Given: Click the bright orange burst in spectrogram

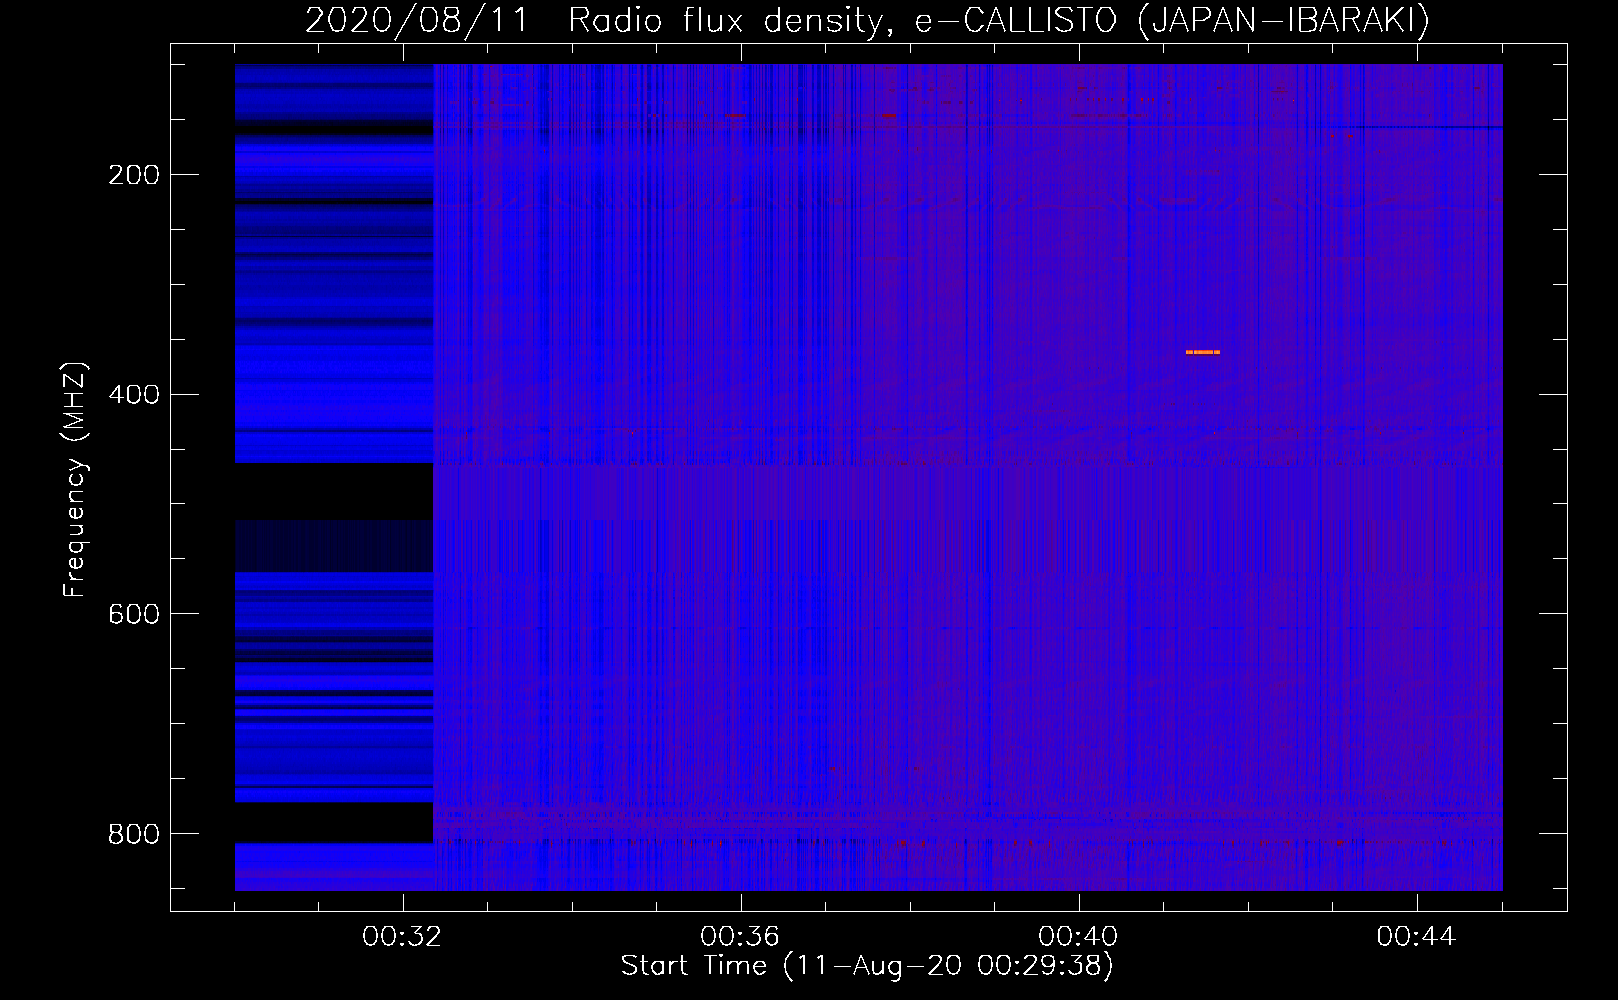Looking at the screenshot, I should click(x=1202, y=352).
